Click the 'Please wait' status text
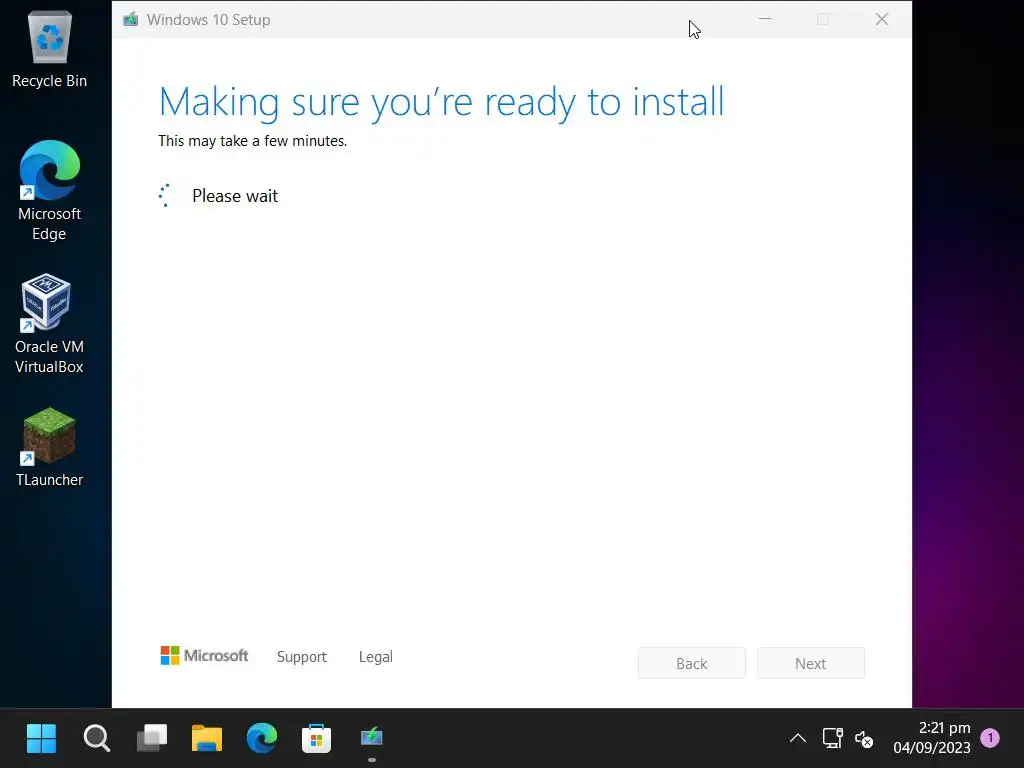 (235, 196)
